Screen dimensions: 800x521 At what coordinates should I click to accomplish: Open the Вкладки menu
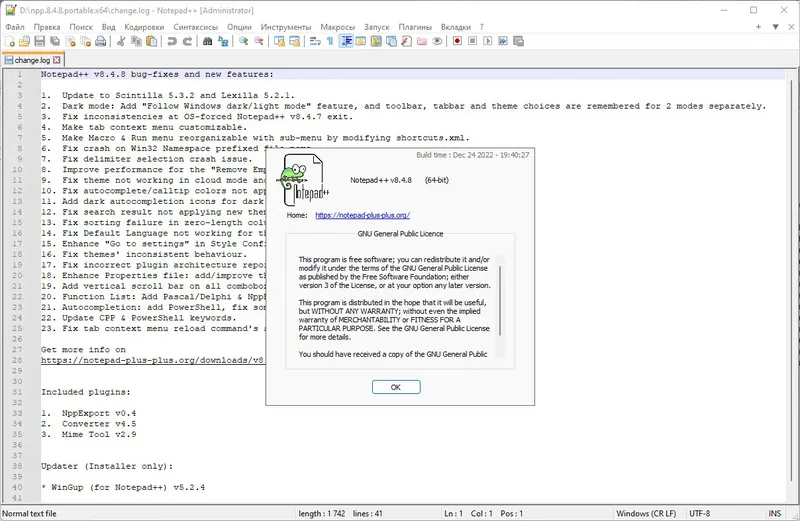click(x=456, y=27)
